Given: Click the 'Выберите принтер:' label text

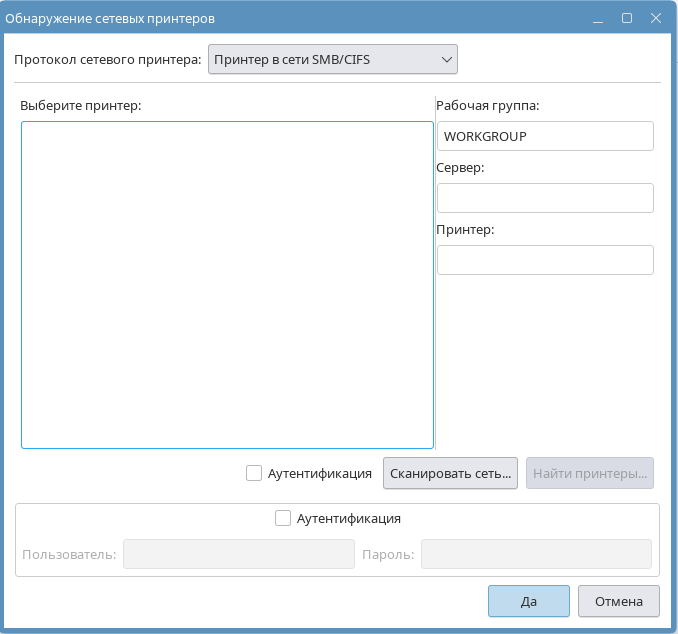Looking at the screenshot, I should 81,105.
